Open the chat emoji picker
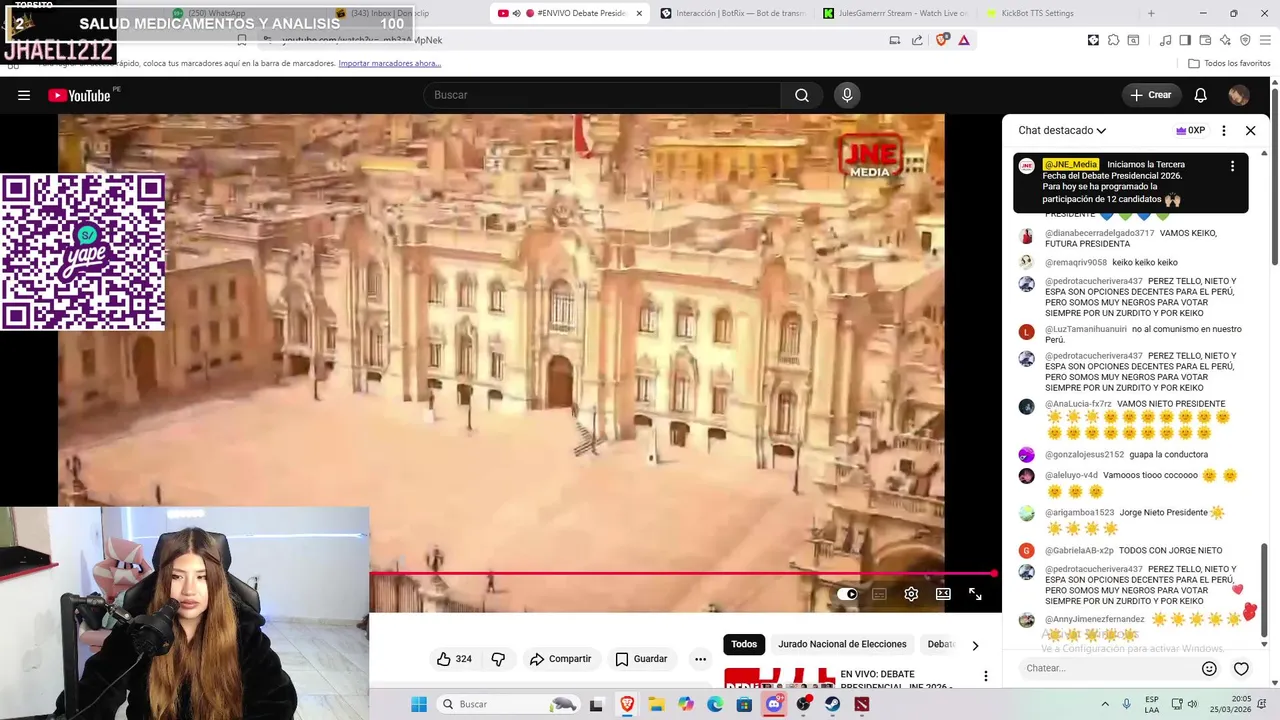 pos(1209,668)
